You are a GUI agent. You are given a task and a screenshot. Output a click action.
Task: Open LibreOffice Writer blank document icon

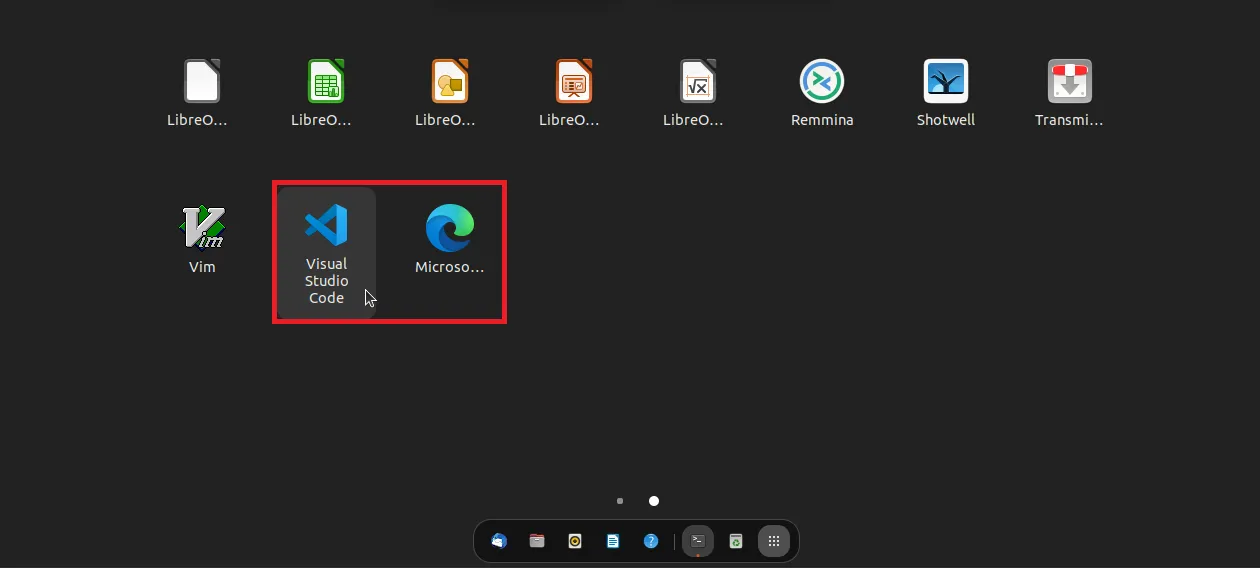coord(202,81)
